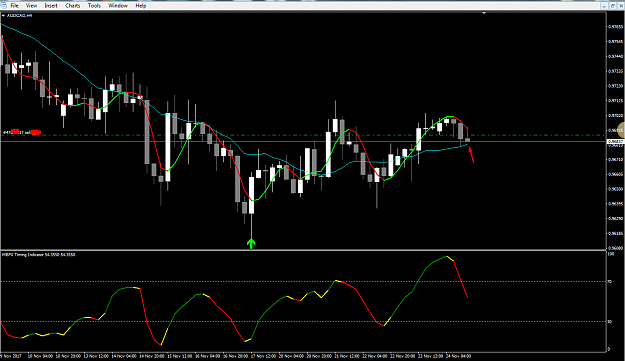Click the 14 Nov 20:00 time axis label
Viewport: 625px width, 361px height.
[152, 356]
